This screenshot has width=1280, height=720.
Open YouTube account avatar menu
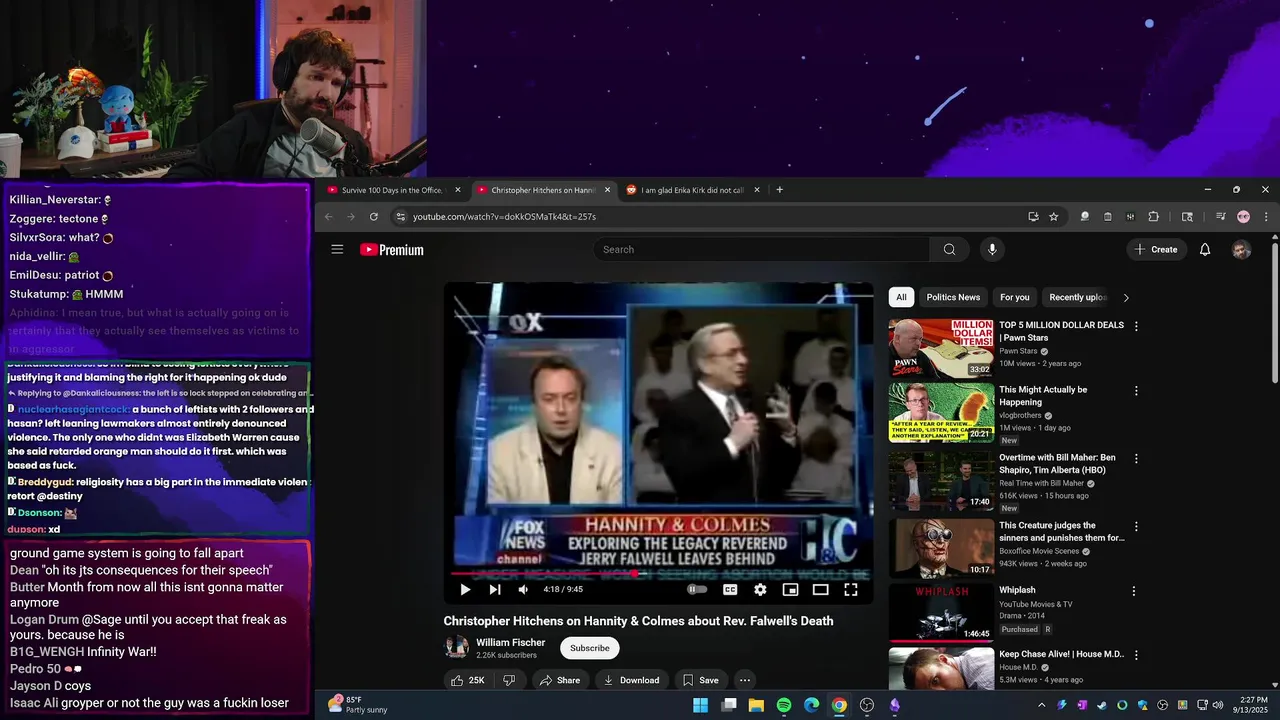coord(1241,249)
